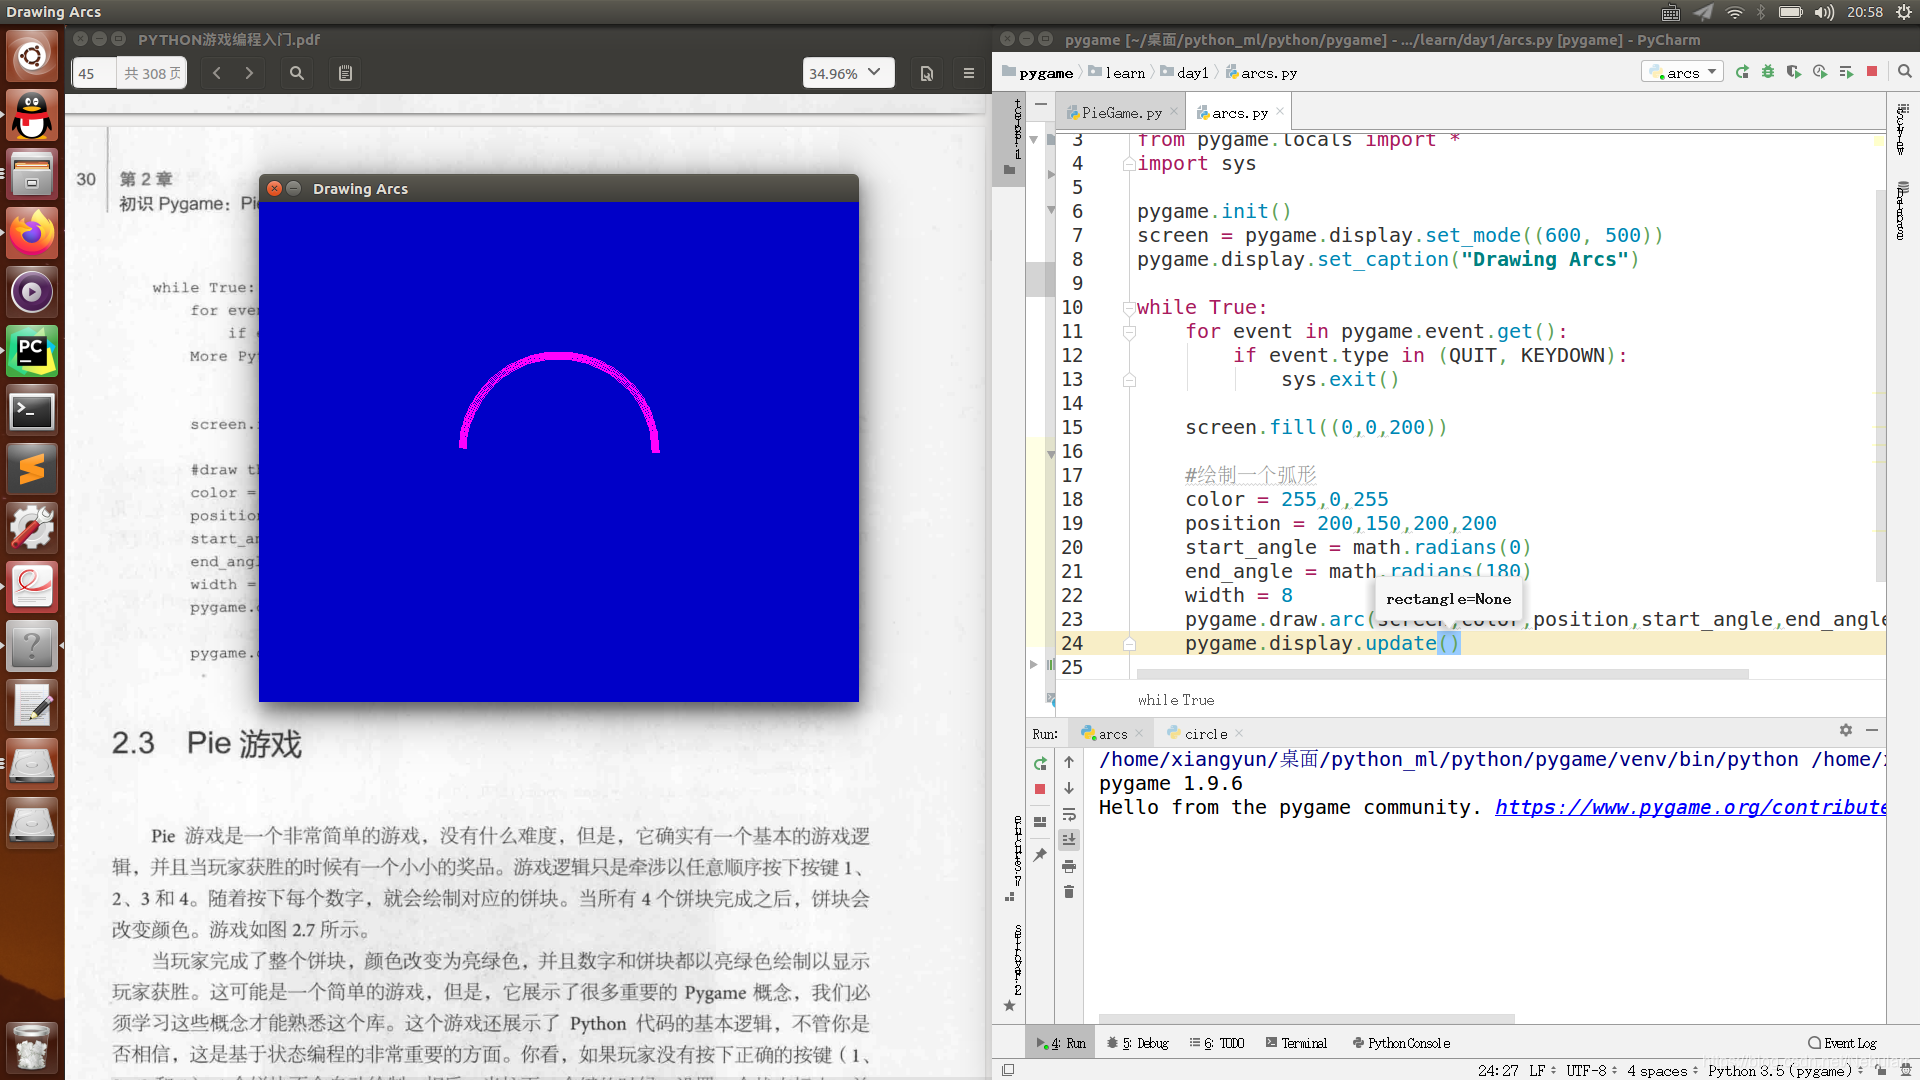Rerun the arcs configuration in the toolbar
Screen dimensions: 1920x1080
tap(1743, 72)
